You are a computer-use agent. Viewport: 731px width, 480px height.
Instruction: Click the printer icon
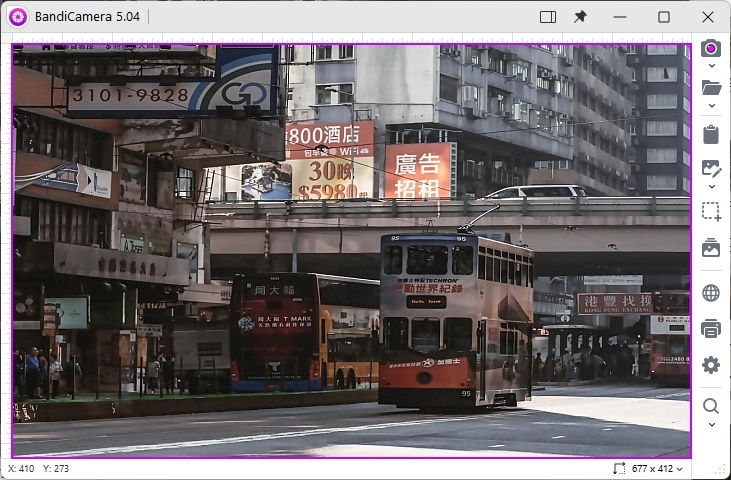click(x=711, y=329)
